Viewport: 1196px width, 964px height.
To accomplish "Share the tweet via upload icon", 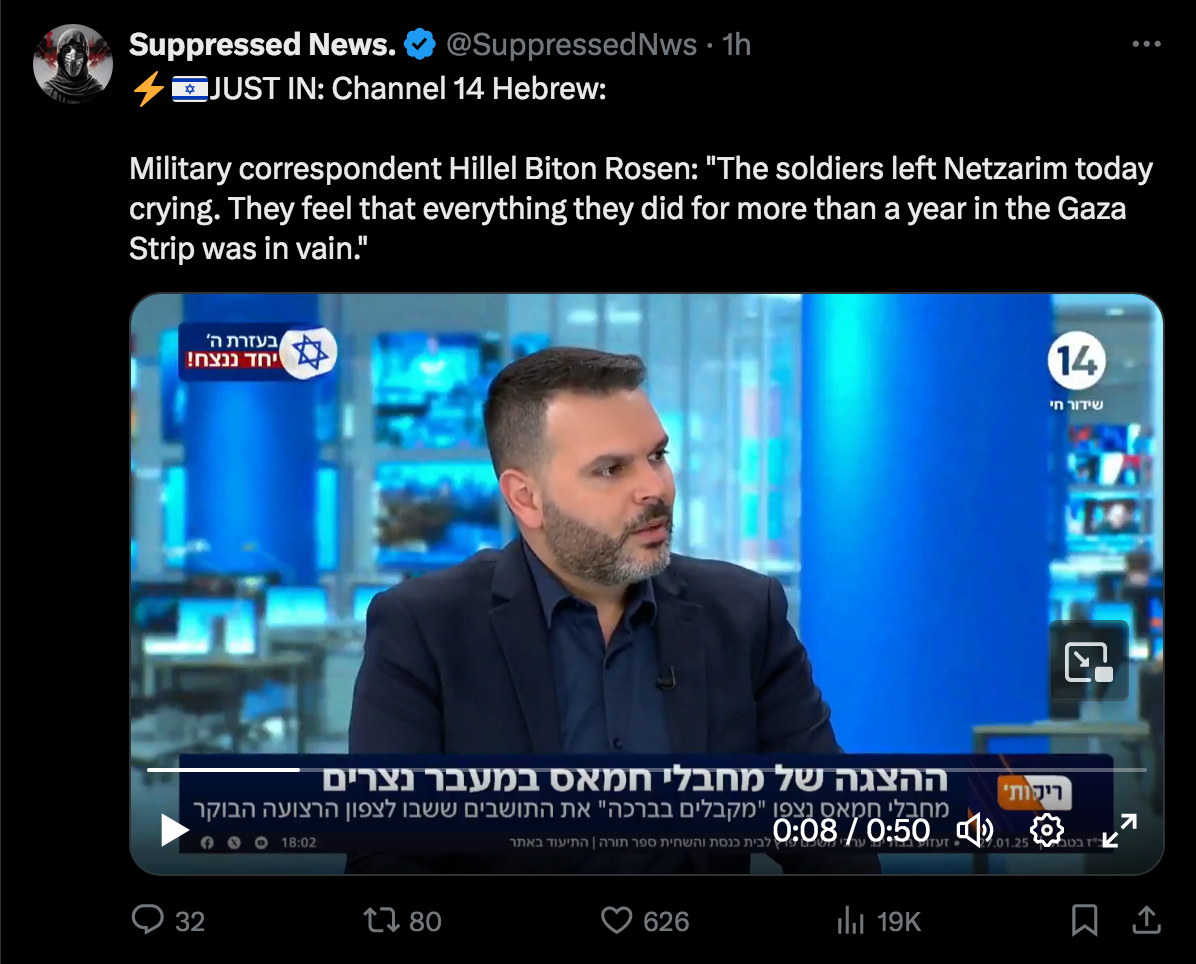I will pos(1146,920).
